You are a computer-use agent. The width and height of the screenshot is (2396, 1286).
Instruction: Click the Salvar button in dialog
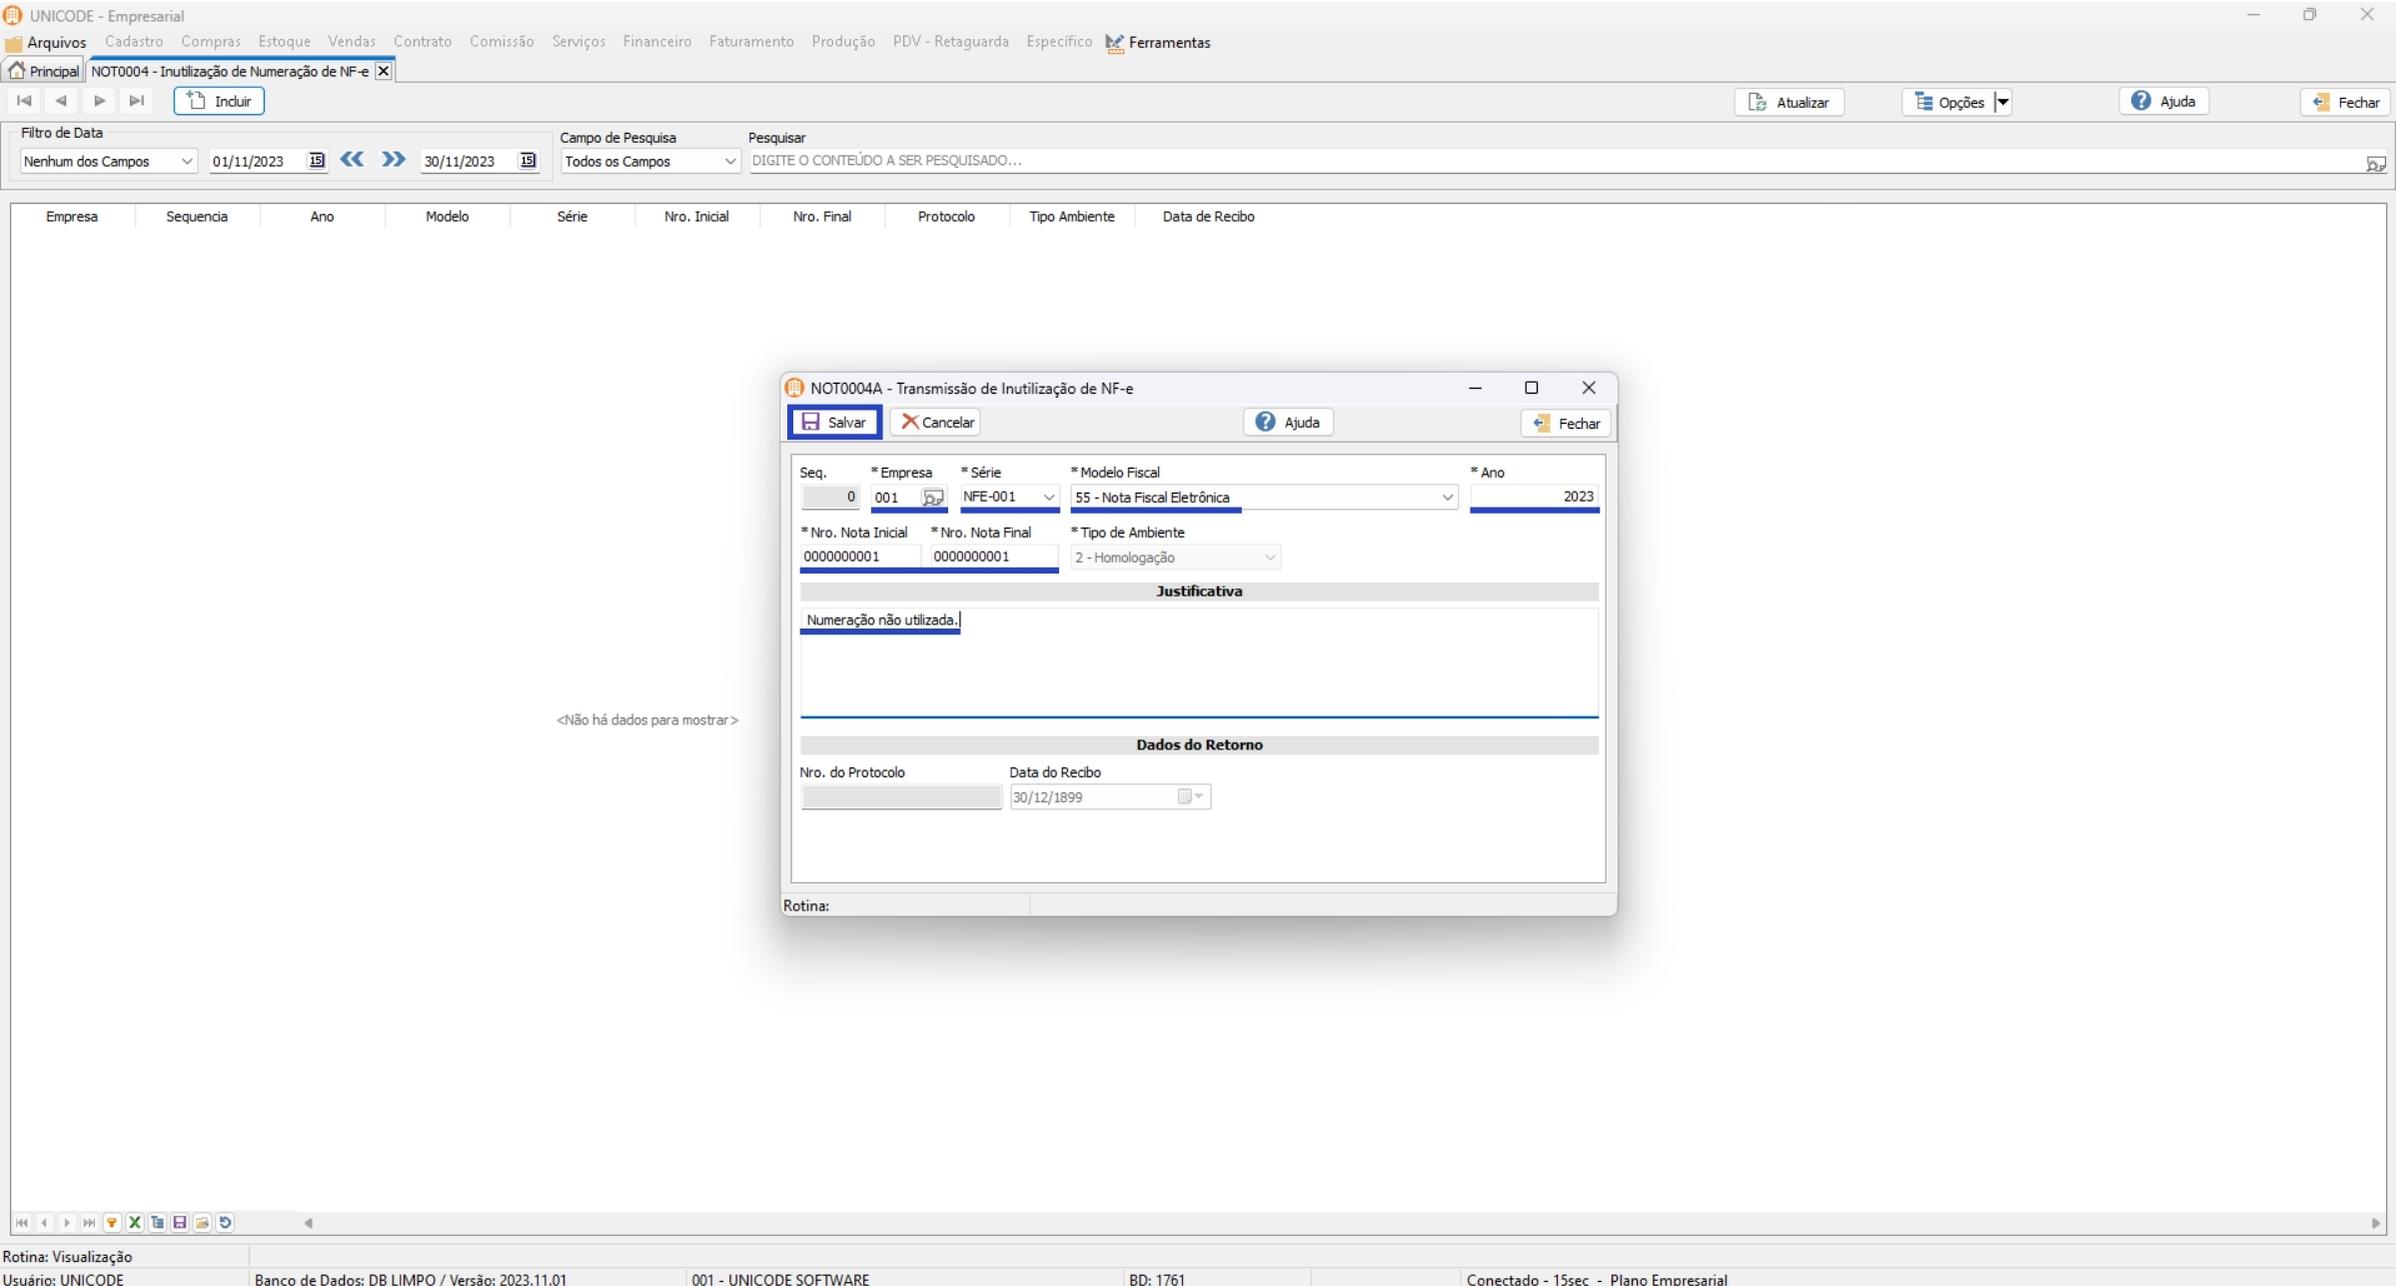pyautogui.click(x=834, y=422)
